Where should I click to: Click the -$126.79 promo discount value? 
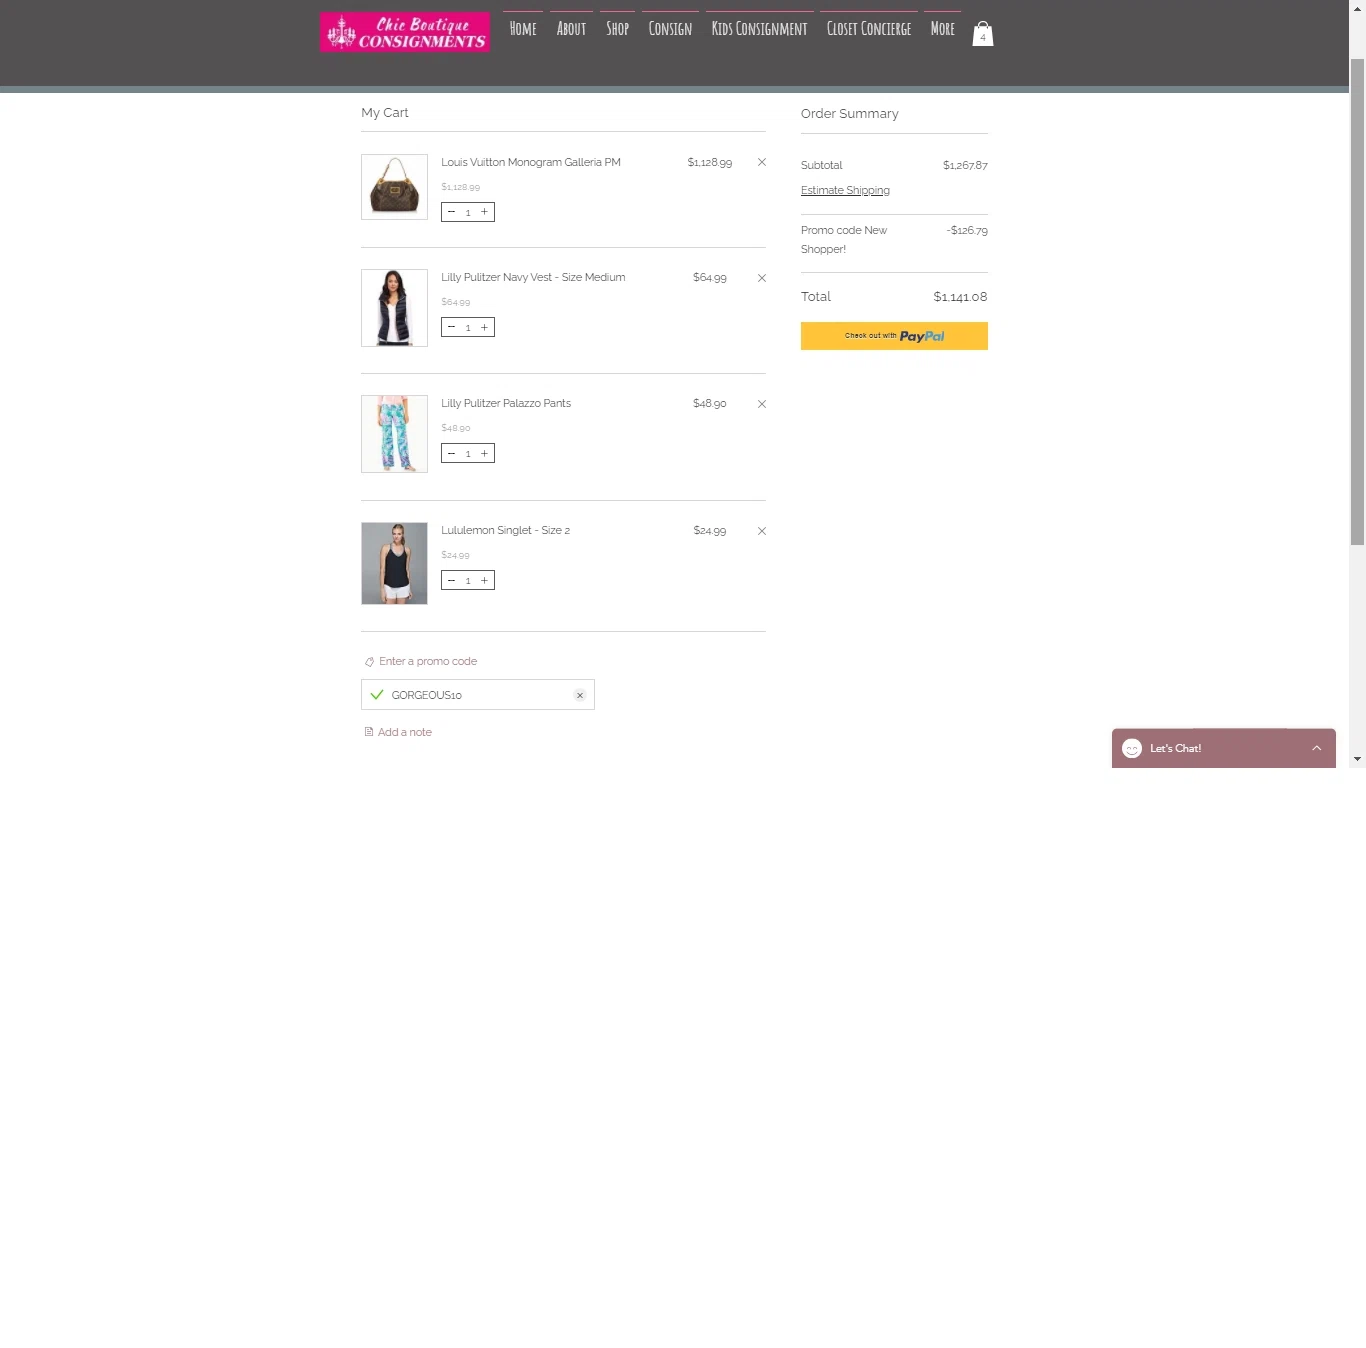pyautogui.click(x=967, y=230)
